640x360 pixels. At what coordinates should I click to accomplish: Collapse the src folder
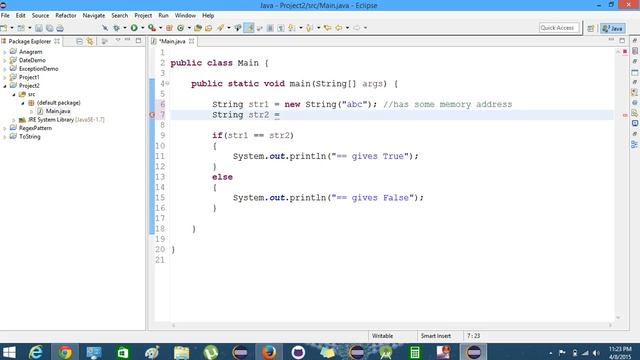(14, 94)
